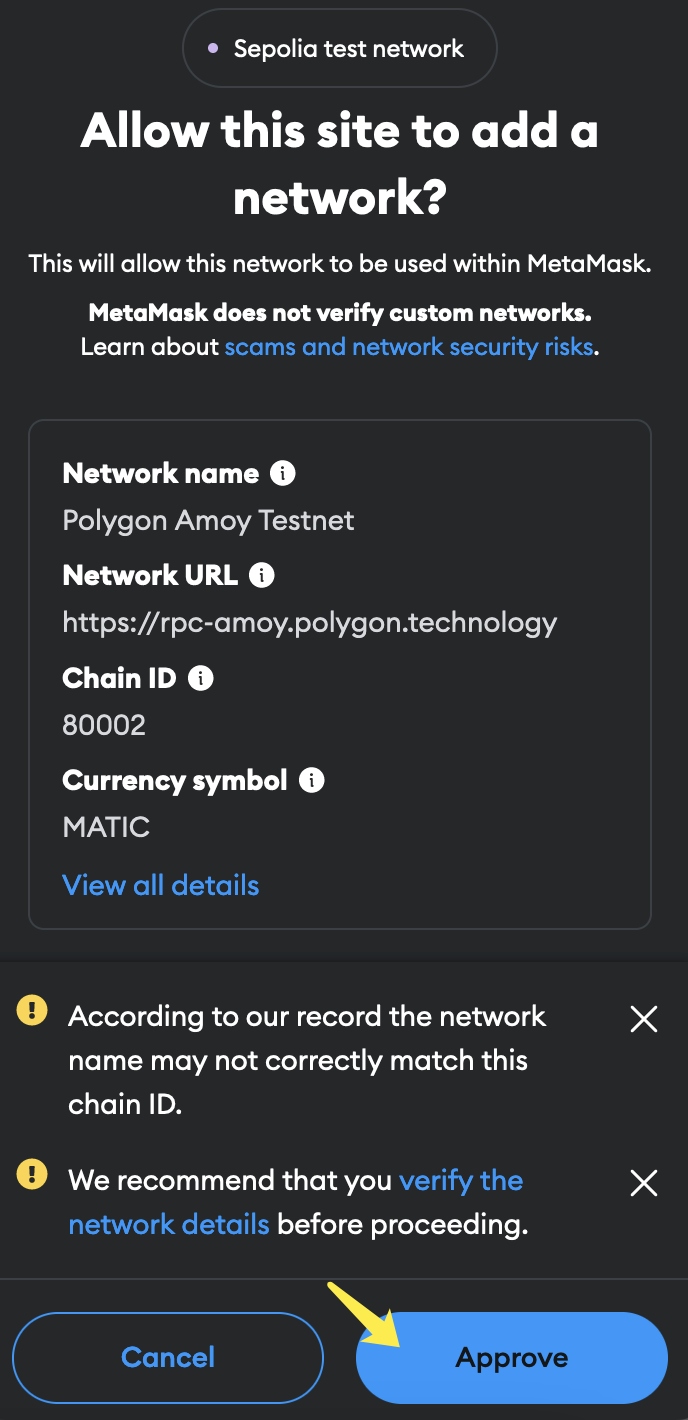Open the Chain ID info tooltip icon

coord(201,678)
